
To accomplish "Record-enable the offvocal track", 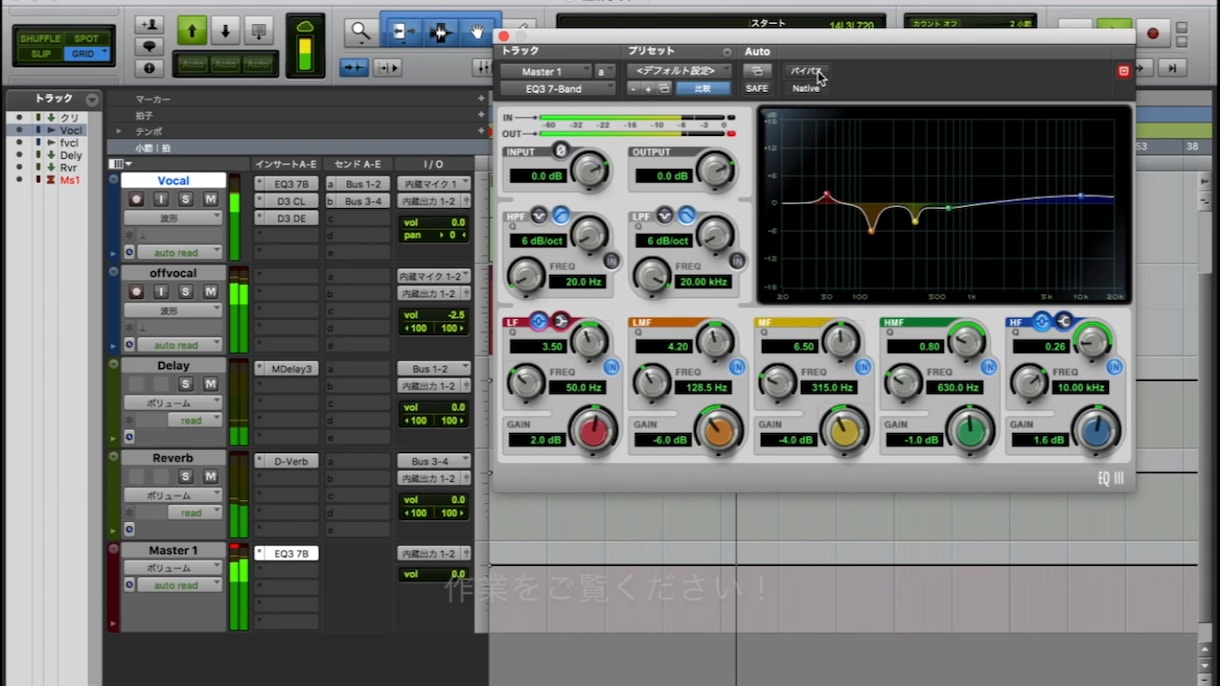I will point(136,292).
